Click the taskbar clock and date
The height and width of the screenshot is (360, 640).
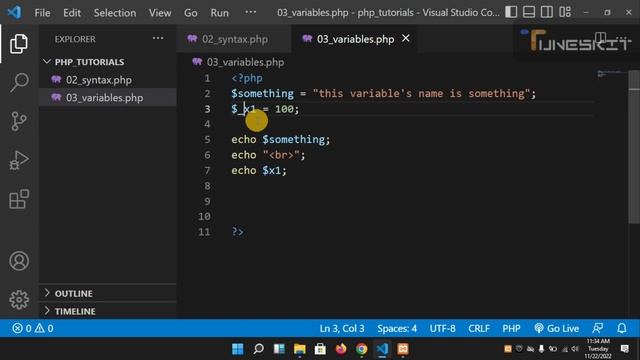click(x=598, y=349)
